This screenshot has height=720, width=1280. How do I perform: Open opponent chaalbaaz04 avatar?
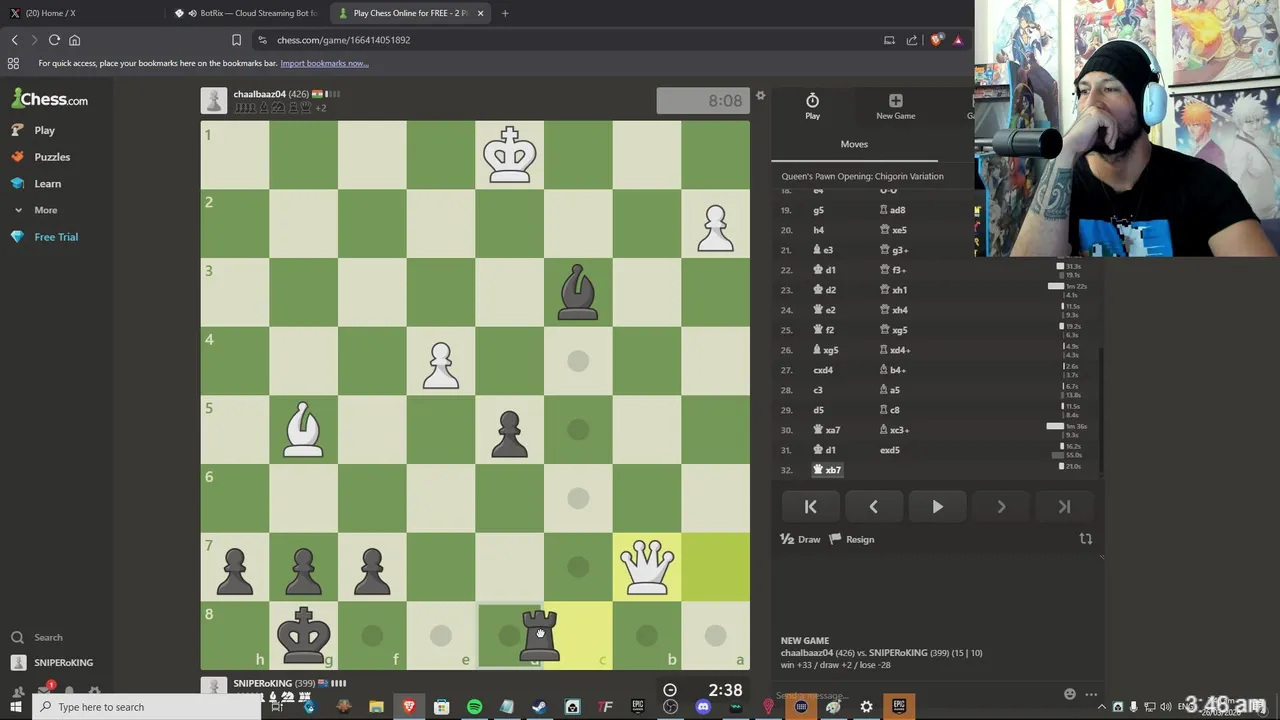pos(213,100)
